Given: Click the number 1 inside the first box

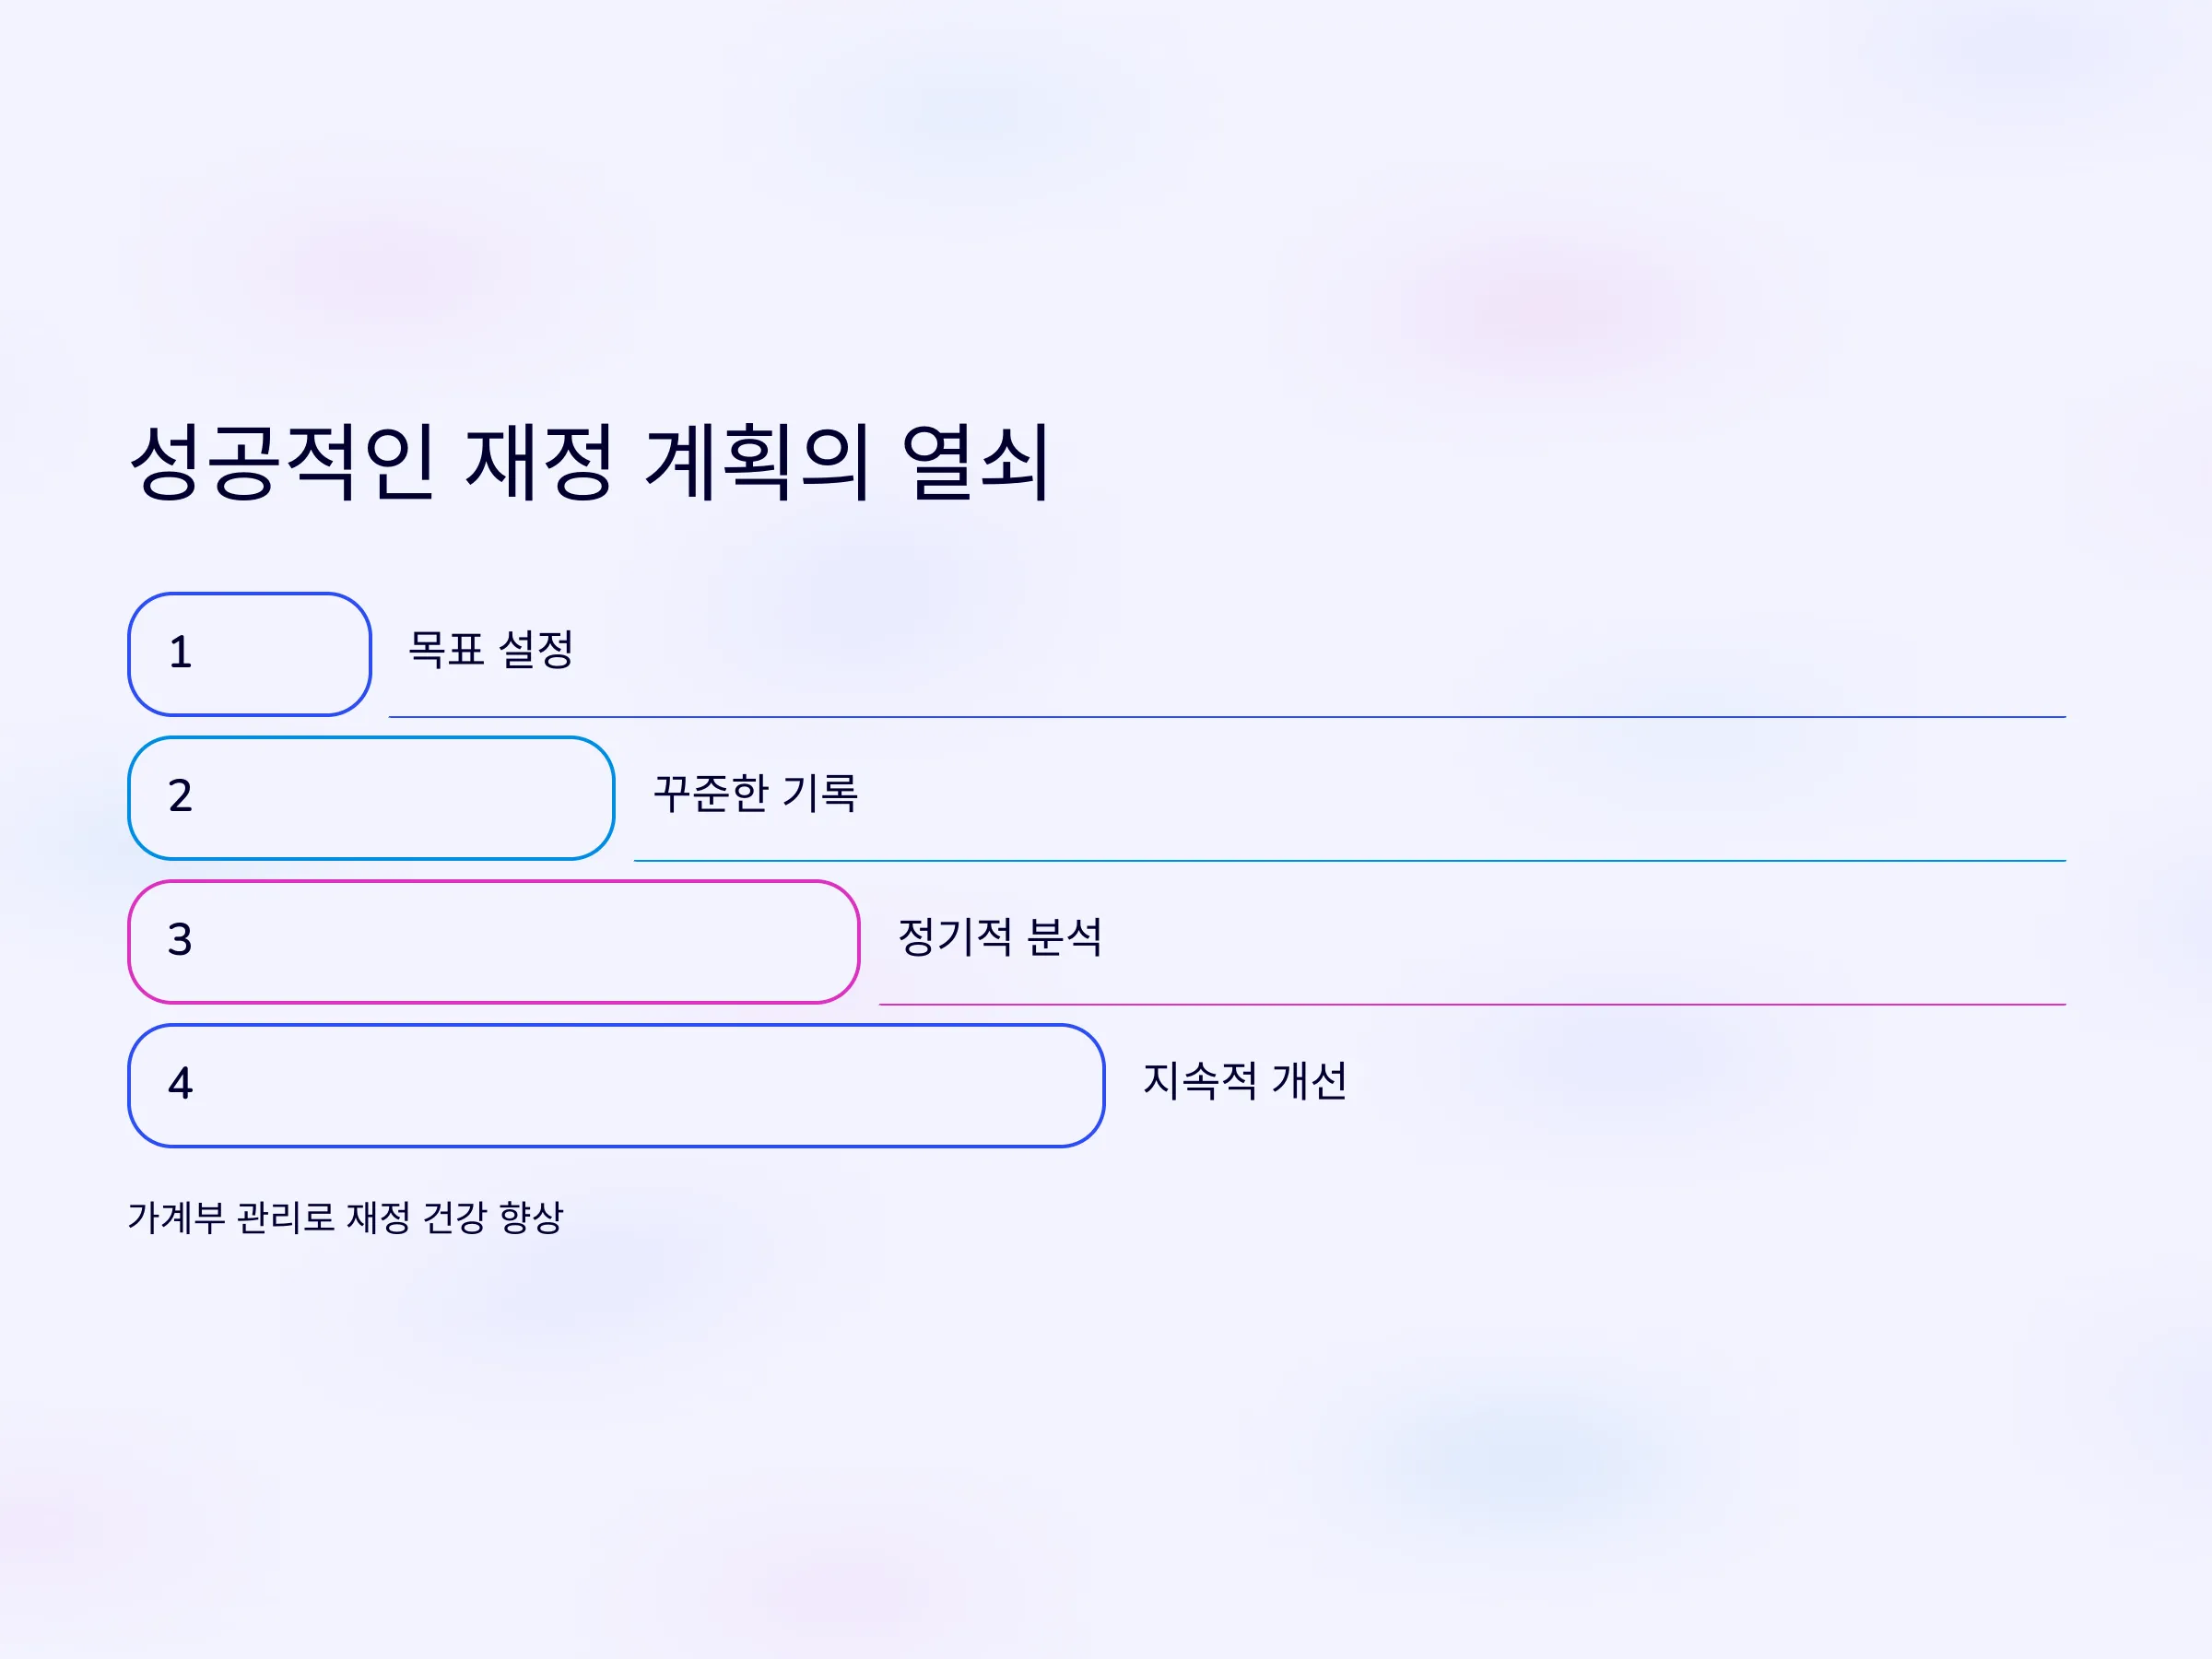Looking at the screenshot, I should point(180,653).
